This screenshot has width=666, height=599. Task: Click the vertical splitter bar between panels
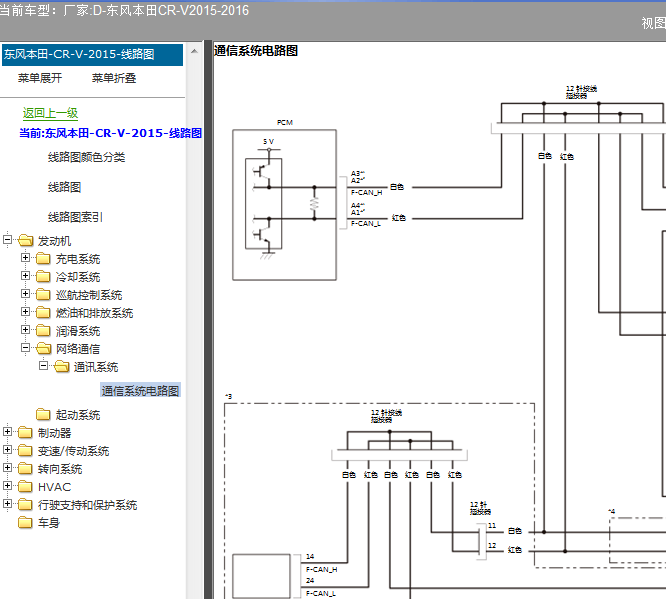[208, 319]
